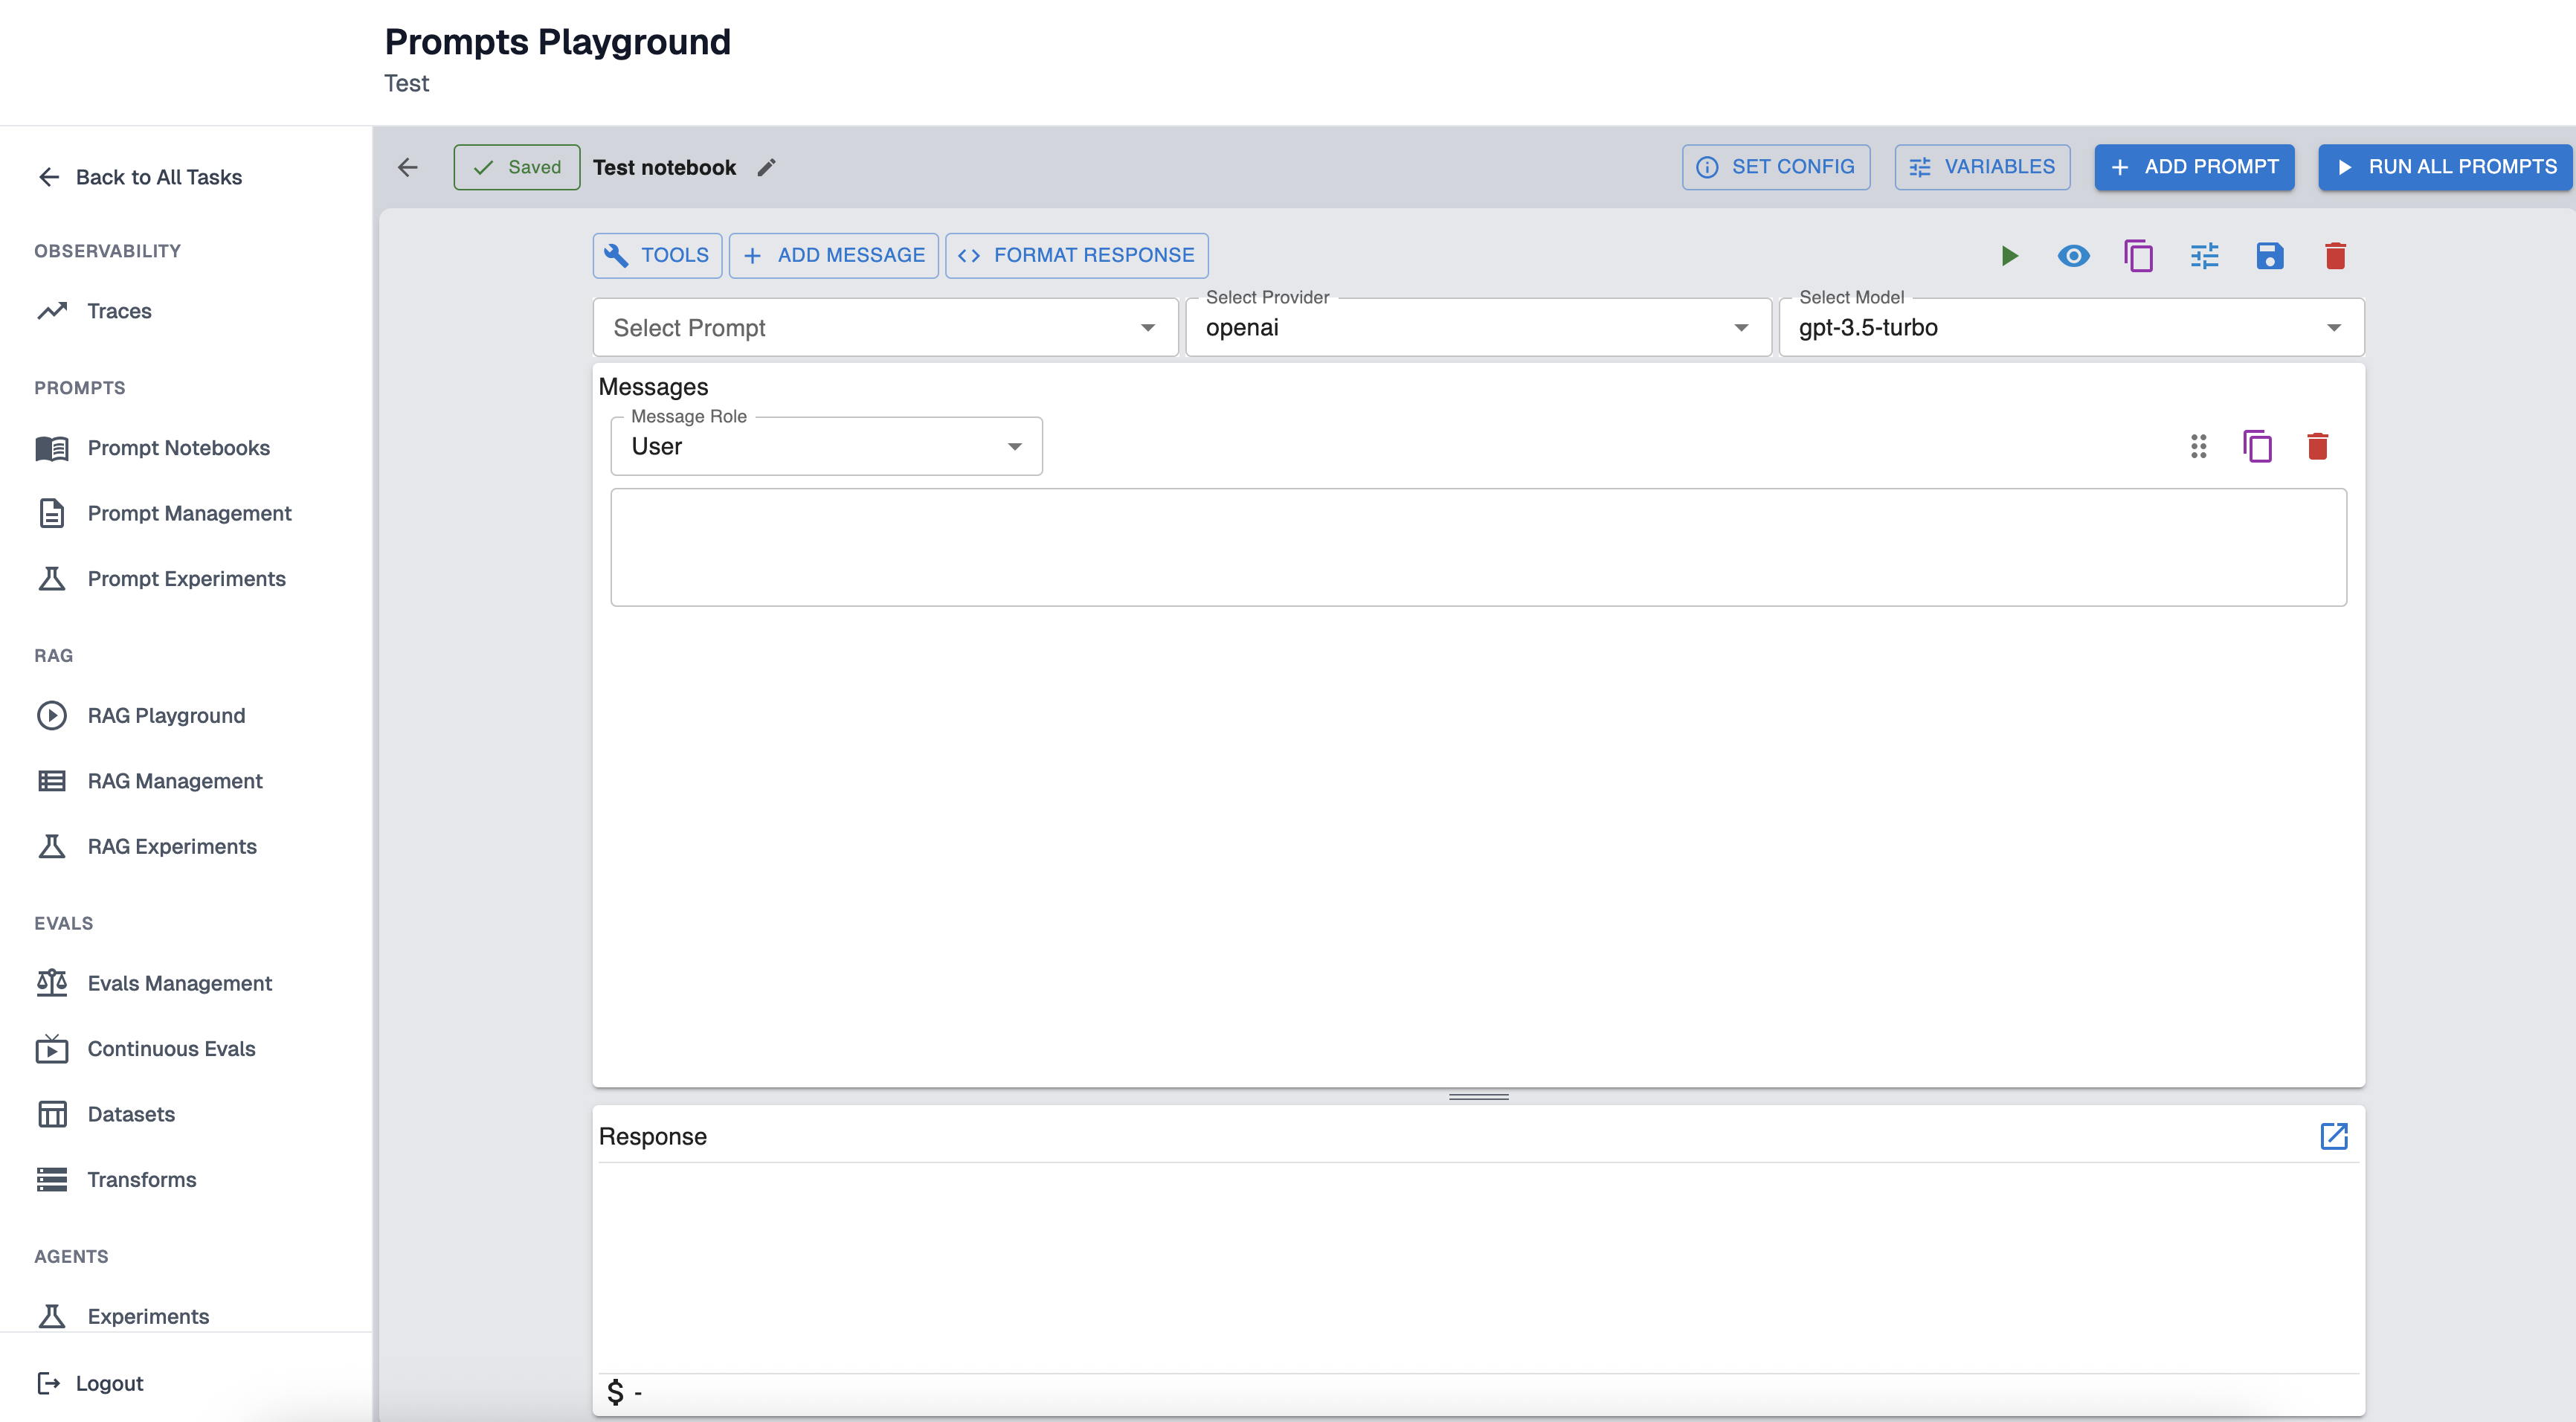Run this prompt with green play icon
2576x1422 pixels.
pos(2009,256)
